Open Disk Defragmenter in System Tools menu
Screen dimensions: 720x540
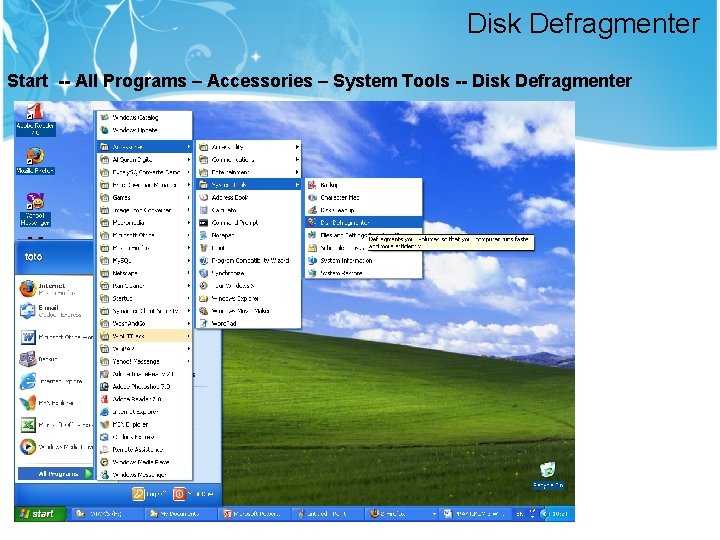coord(363,222)
